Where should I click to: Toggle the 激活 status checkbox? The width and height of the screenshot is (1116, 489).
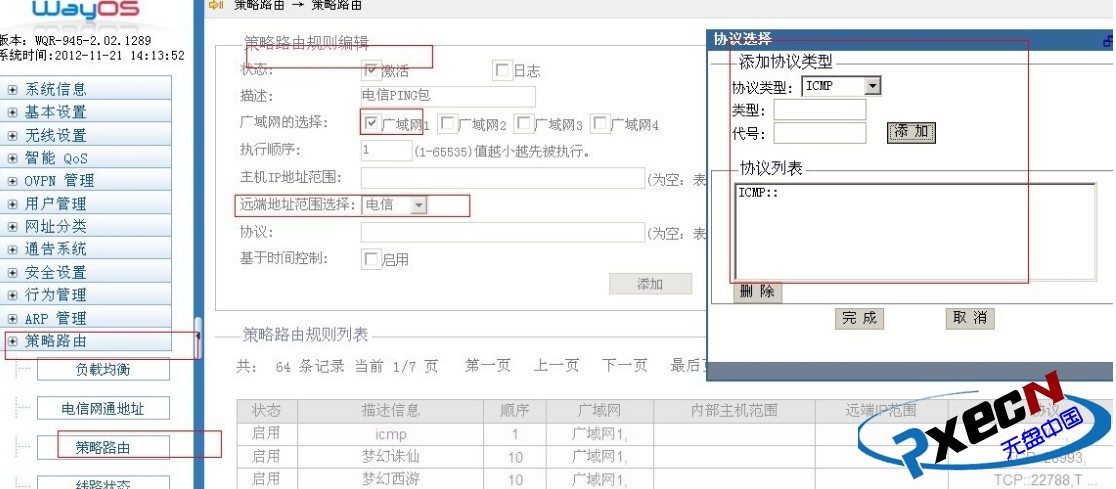pyautogui.click(x=371, y=70)
